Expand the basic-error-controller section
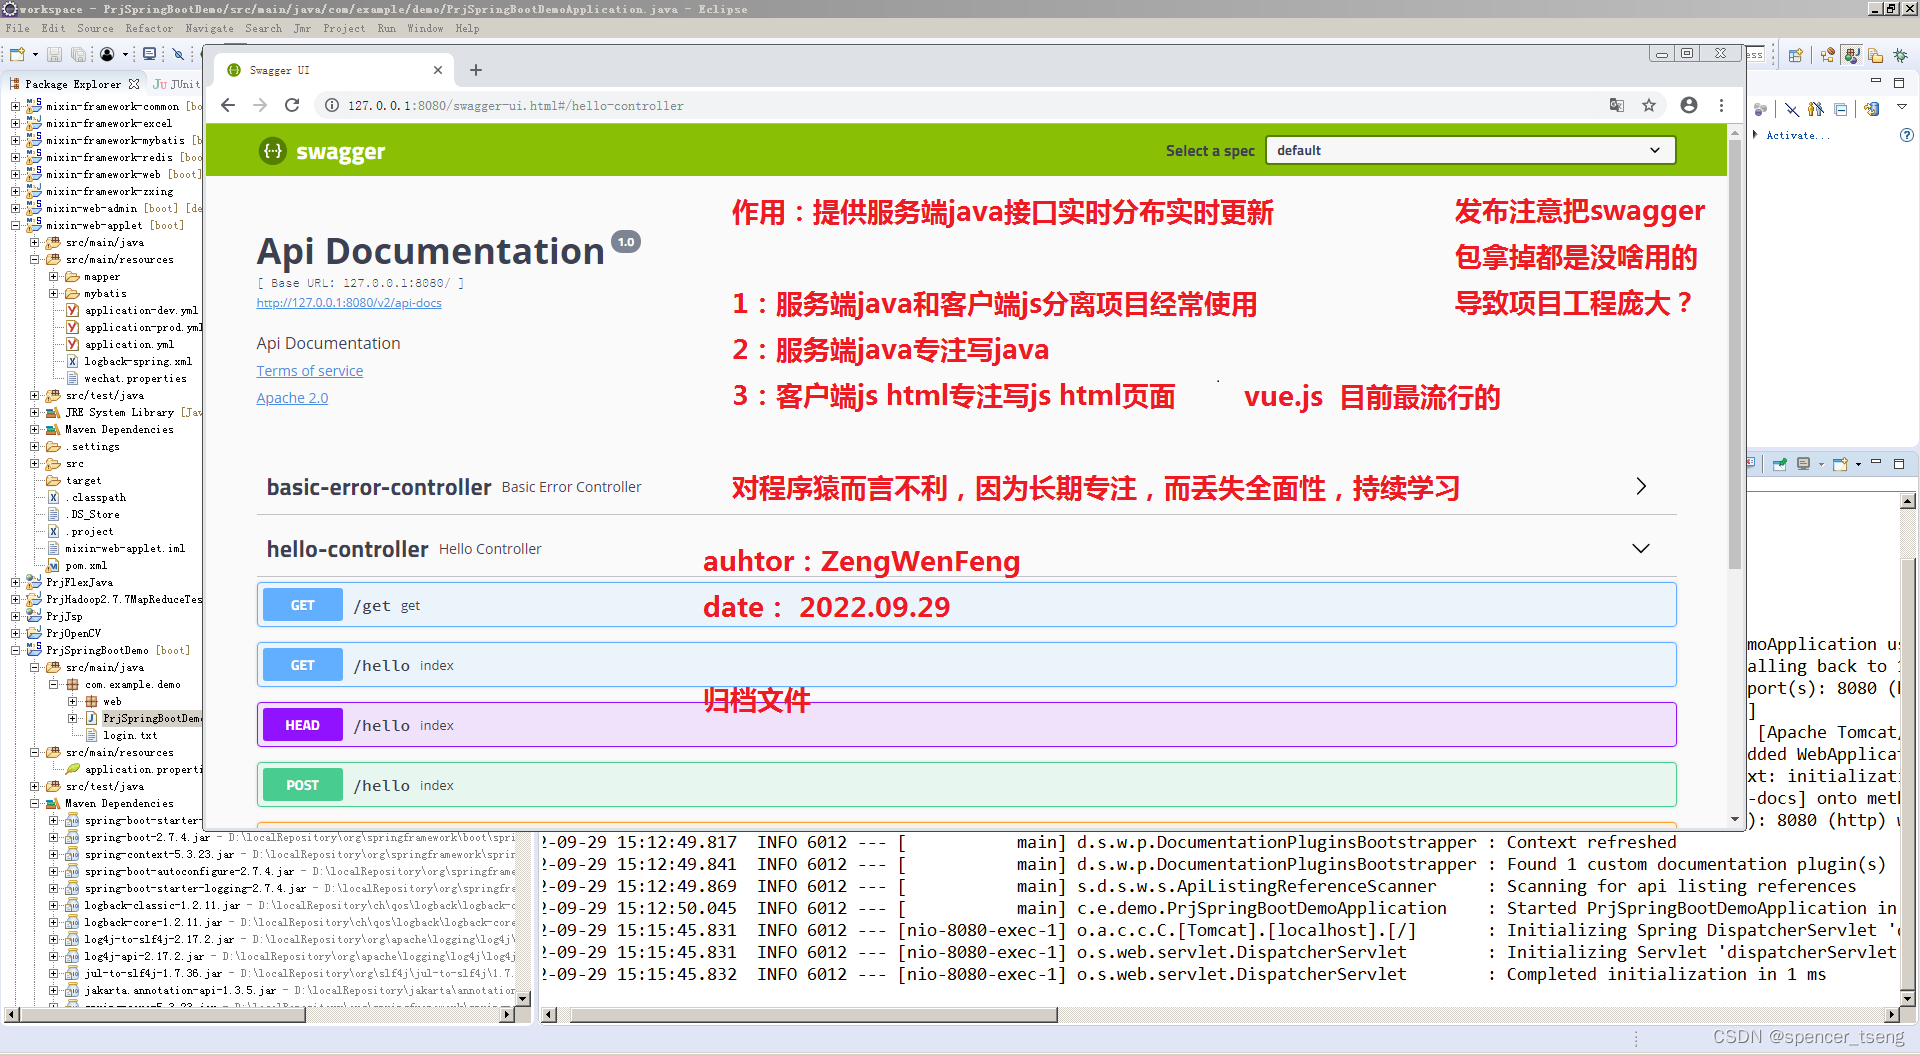 pyautogui.click(x=1641, y=487)
